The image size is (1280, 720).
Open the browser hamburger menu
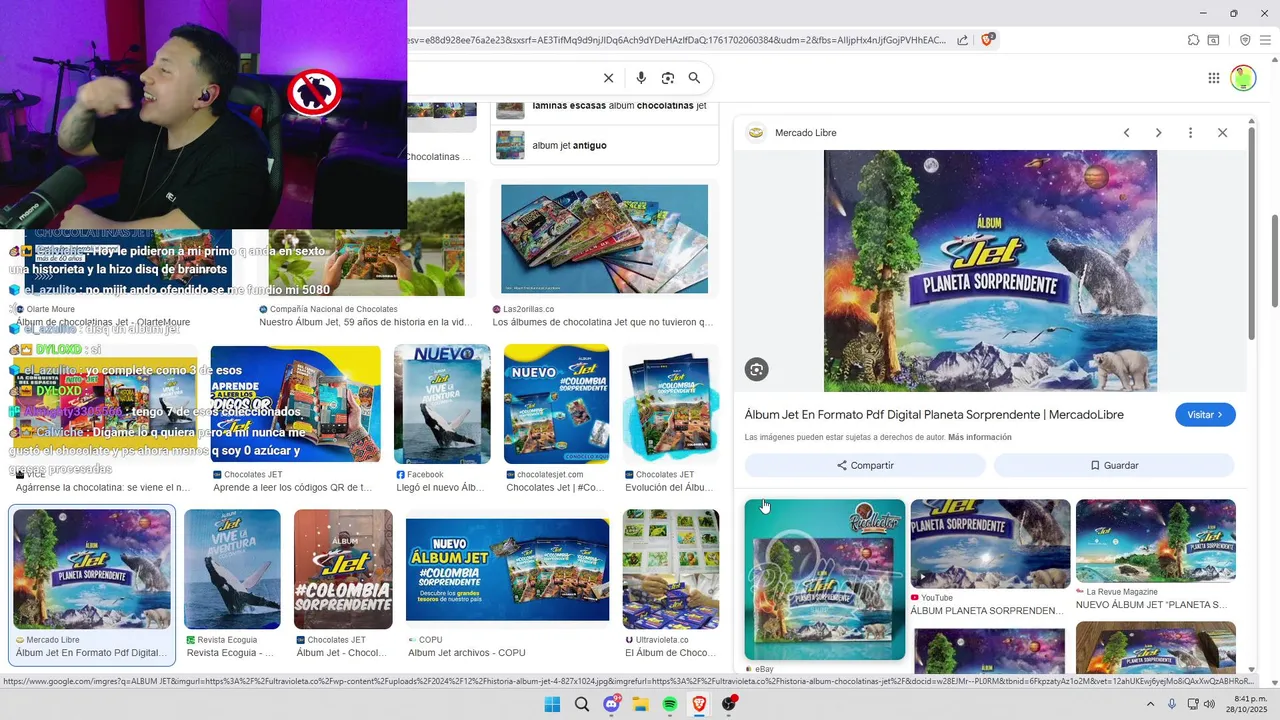tap(1267, 40)
